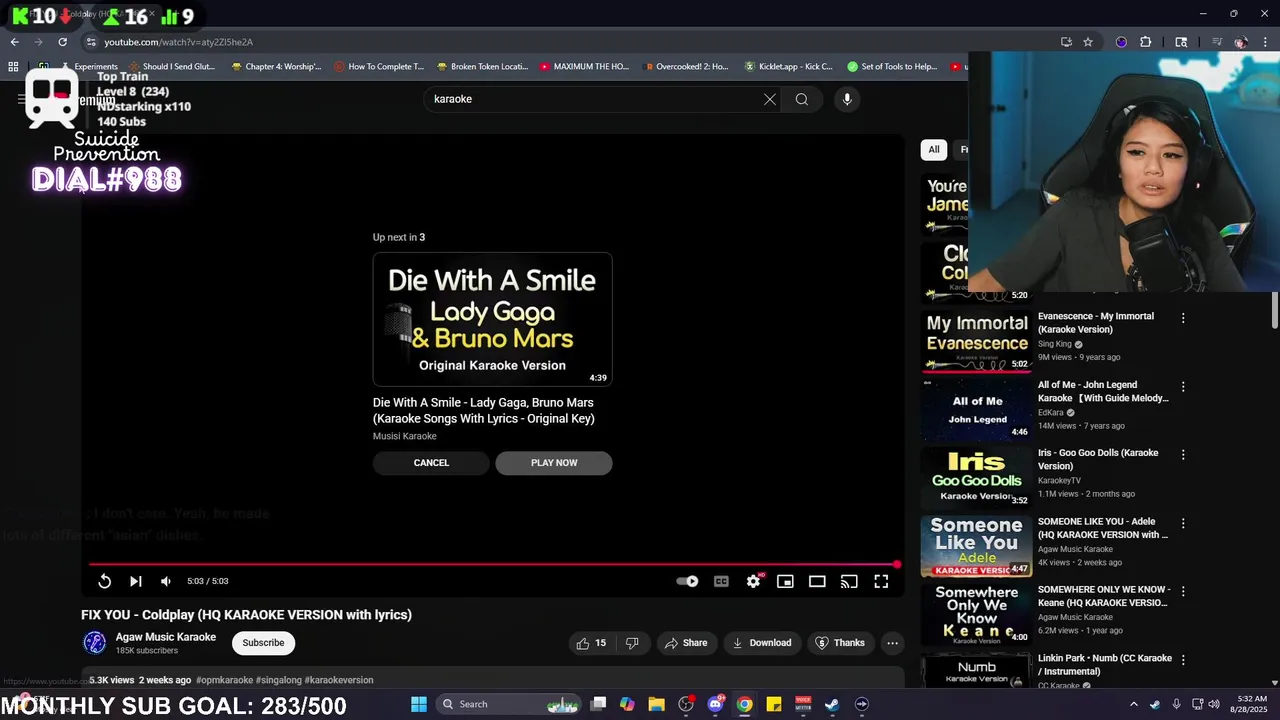The height and width of the screenshot is (720, 1280).
Task: Go back in the browser
Action: [x=14, y=42]
